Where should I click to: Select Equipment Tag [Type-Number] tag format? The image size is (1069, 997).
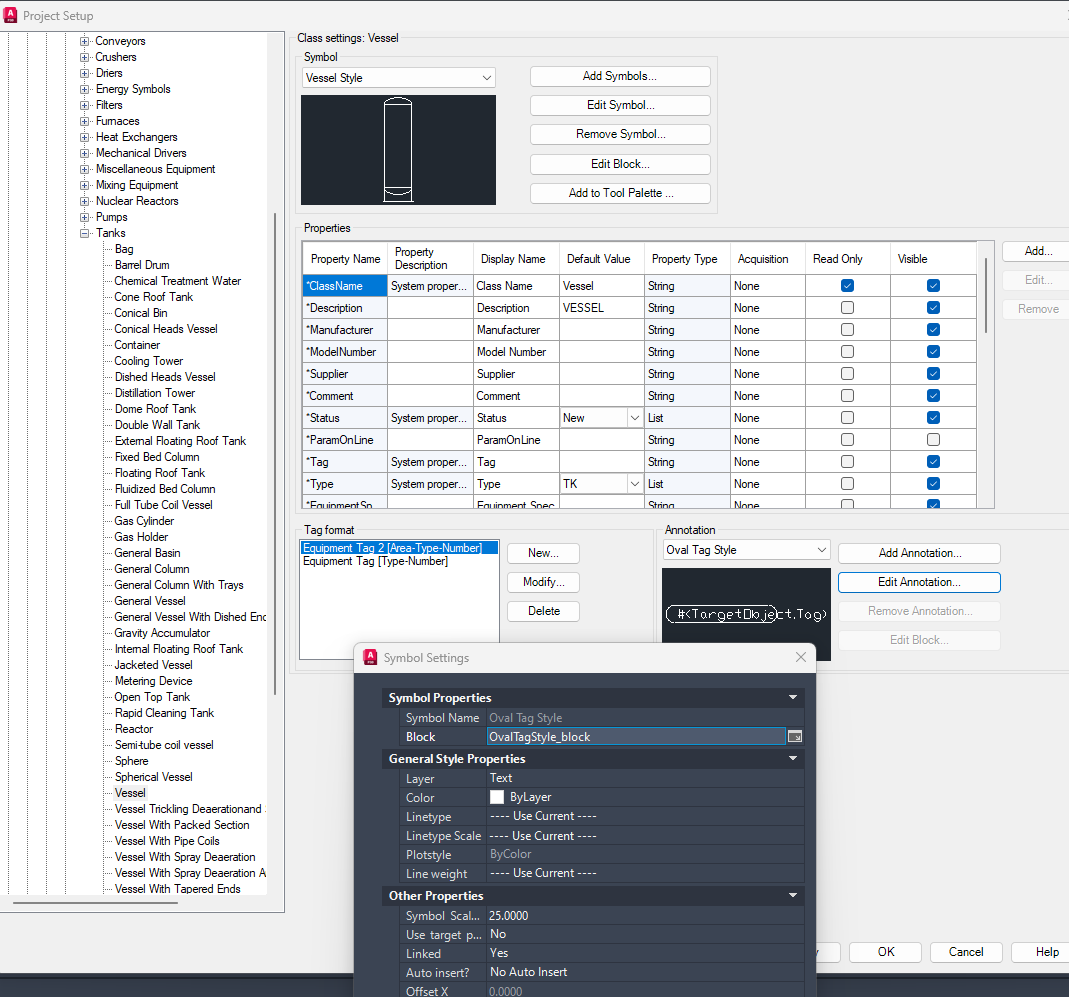(x=375, y=561)
